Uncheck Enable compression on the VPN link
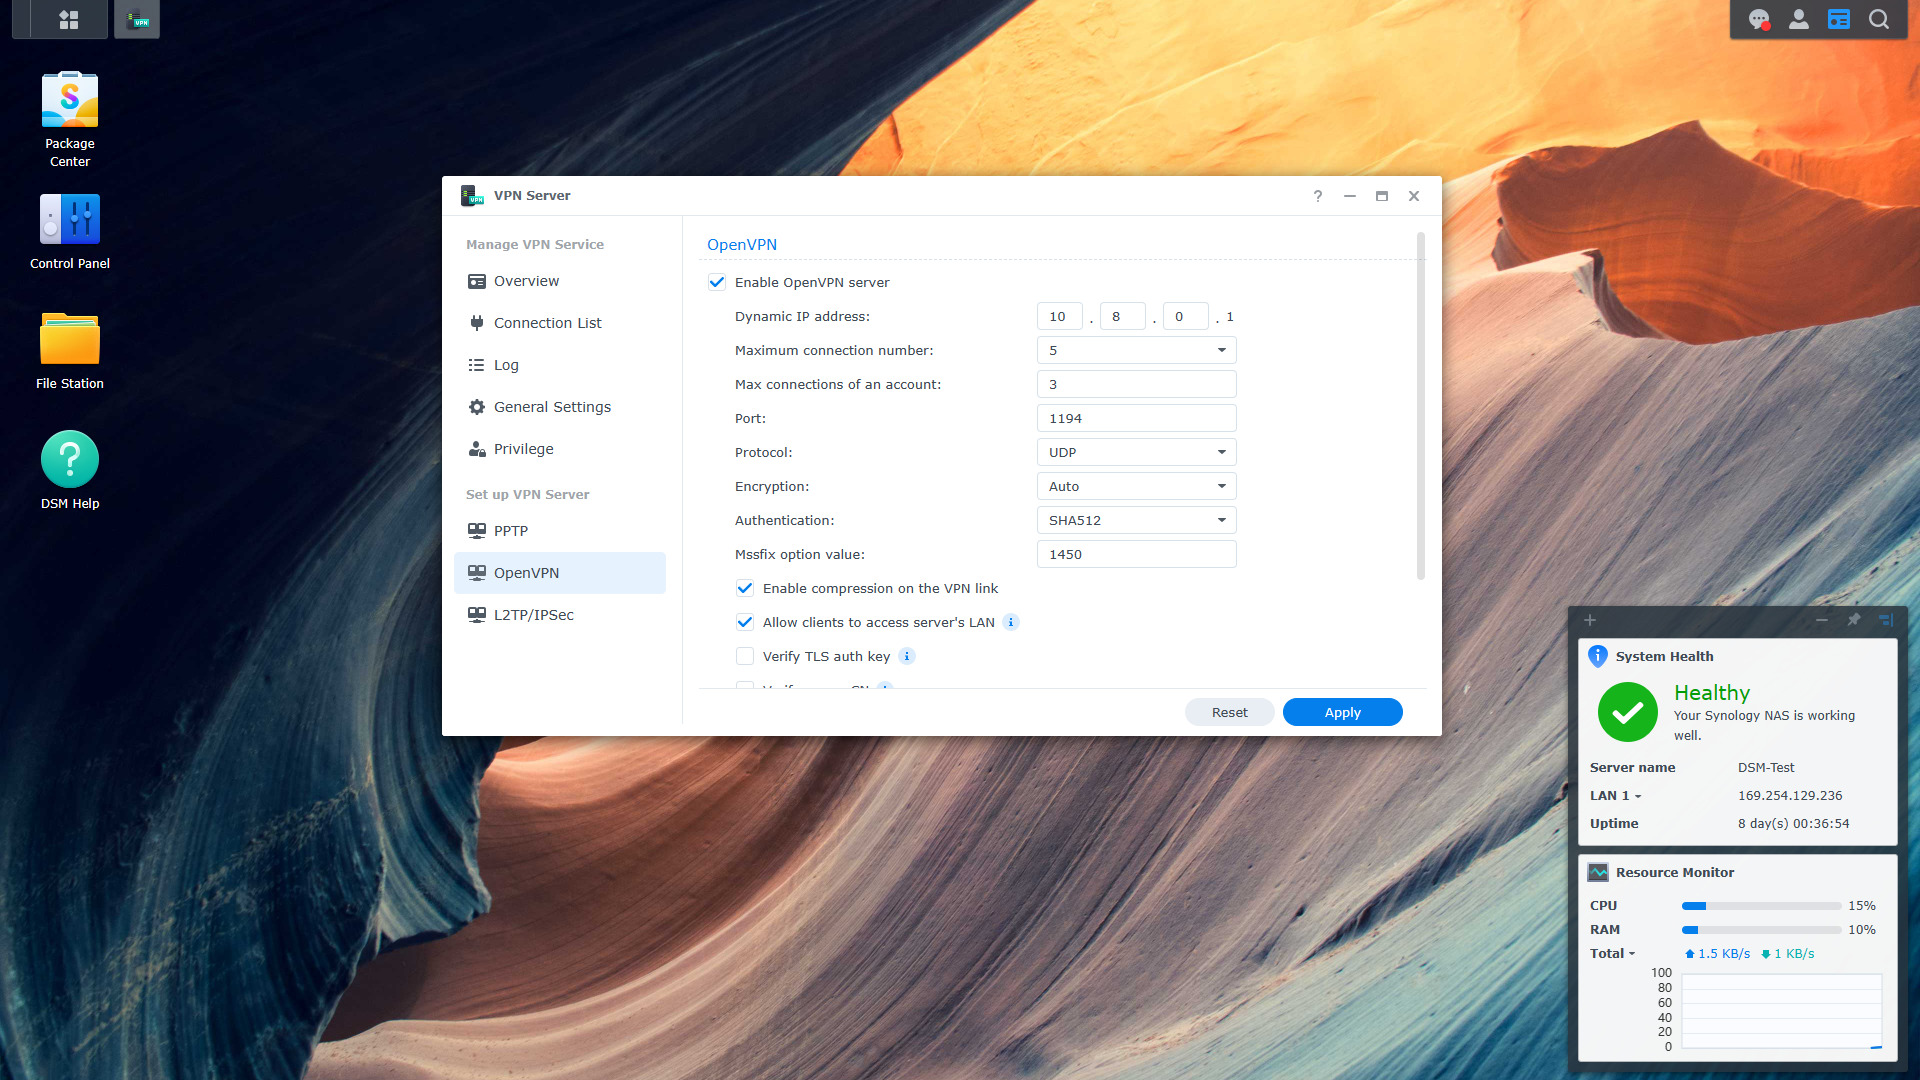Viewport: 1920px width, 1080px height. coord(745,588)
